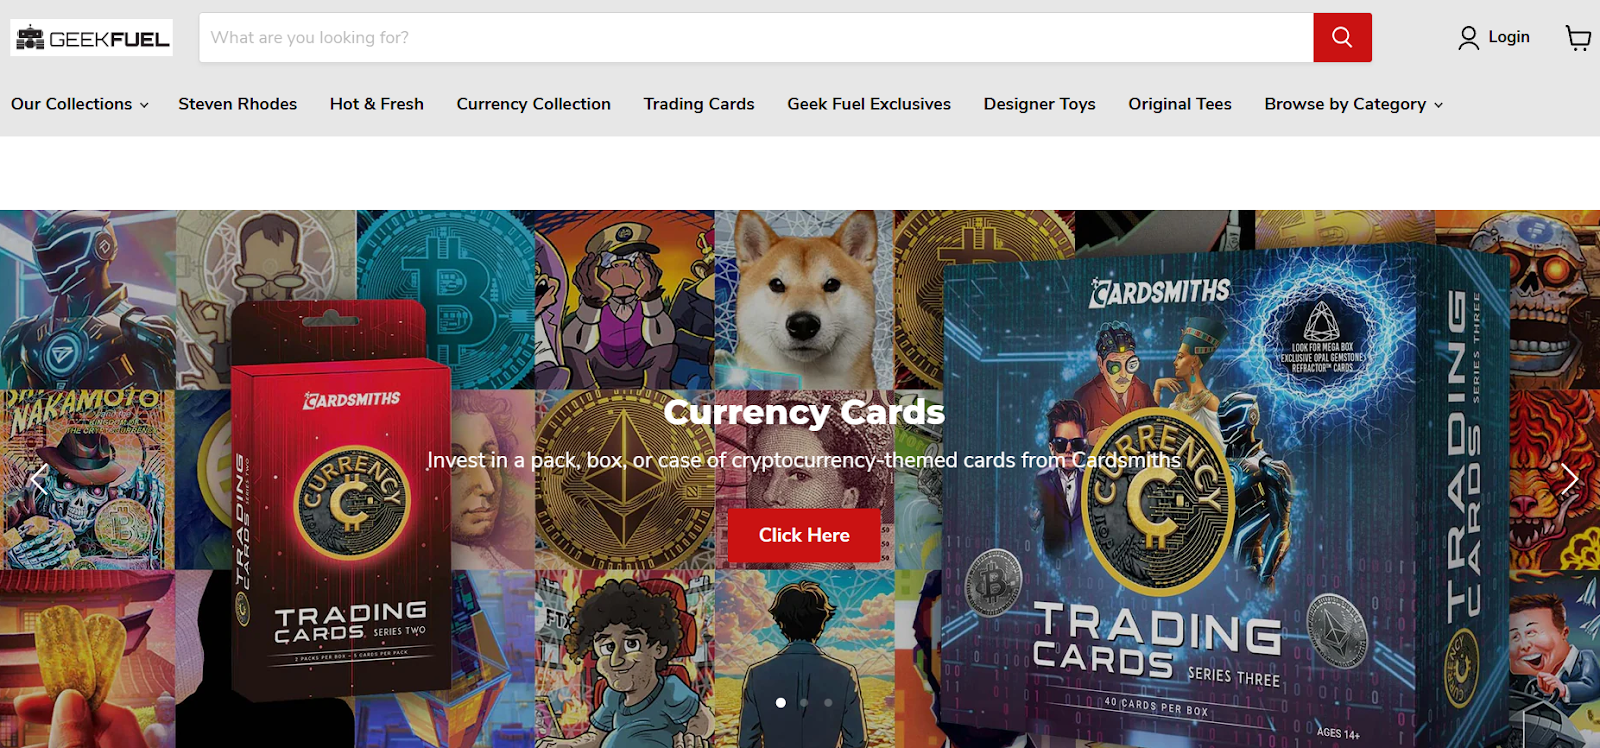
Task: Go to homepage via GeekFuel logo
Action: click(92, 38)
